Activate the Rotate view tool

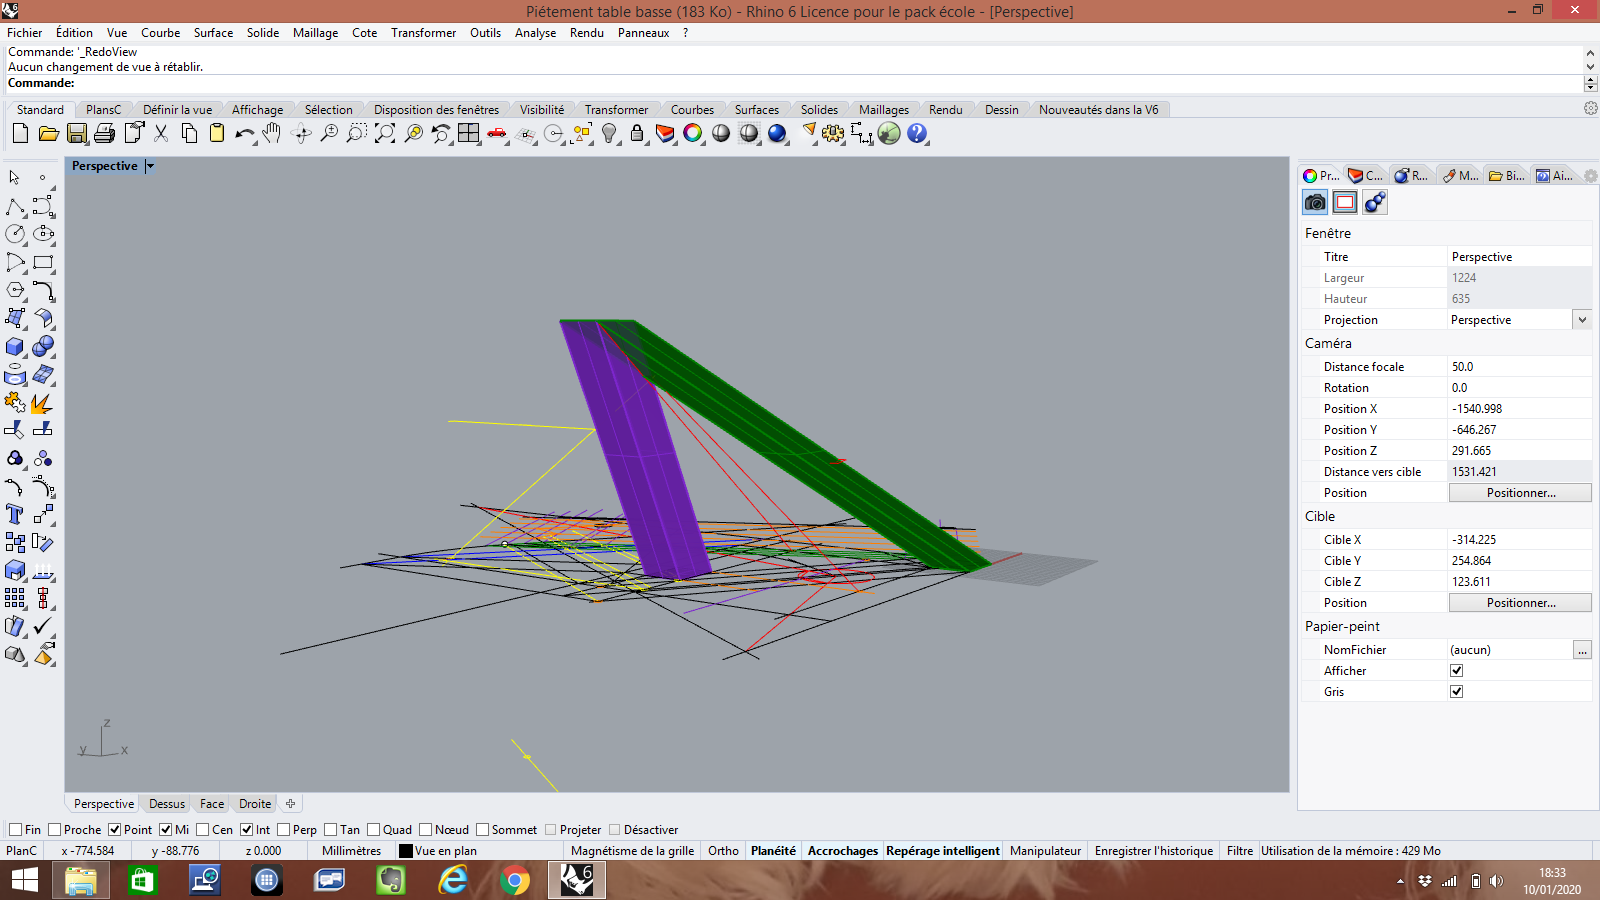pyautogui.click(x=301, y=133)
